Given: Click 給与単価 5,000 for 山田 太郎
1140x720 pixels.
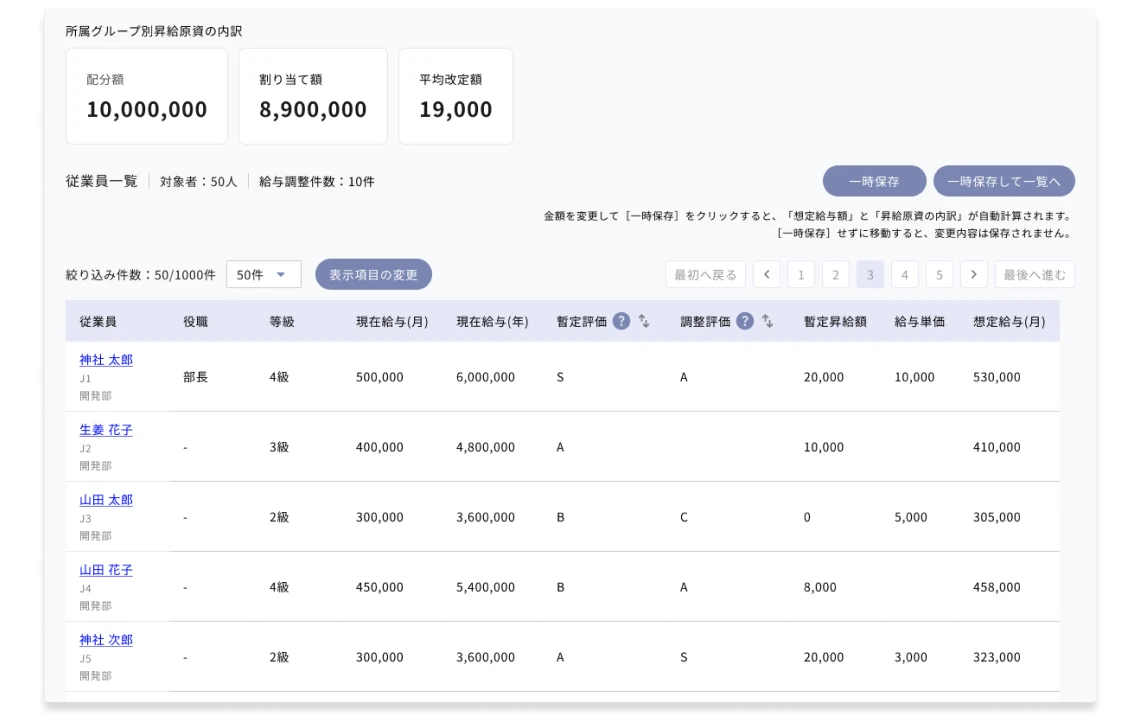Looking at the screenshot, I should click(x=910, y=517).
